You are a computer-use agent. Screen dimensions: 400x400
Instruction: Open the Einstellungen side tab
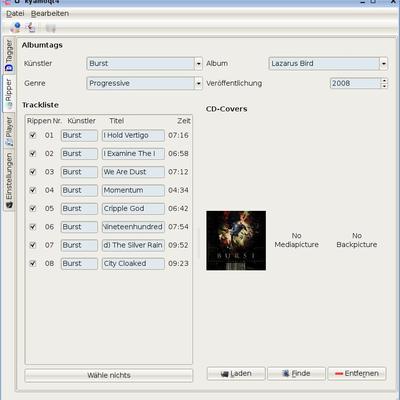point(9,180)
